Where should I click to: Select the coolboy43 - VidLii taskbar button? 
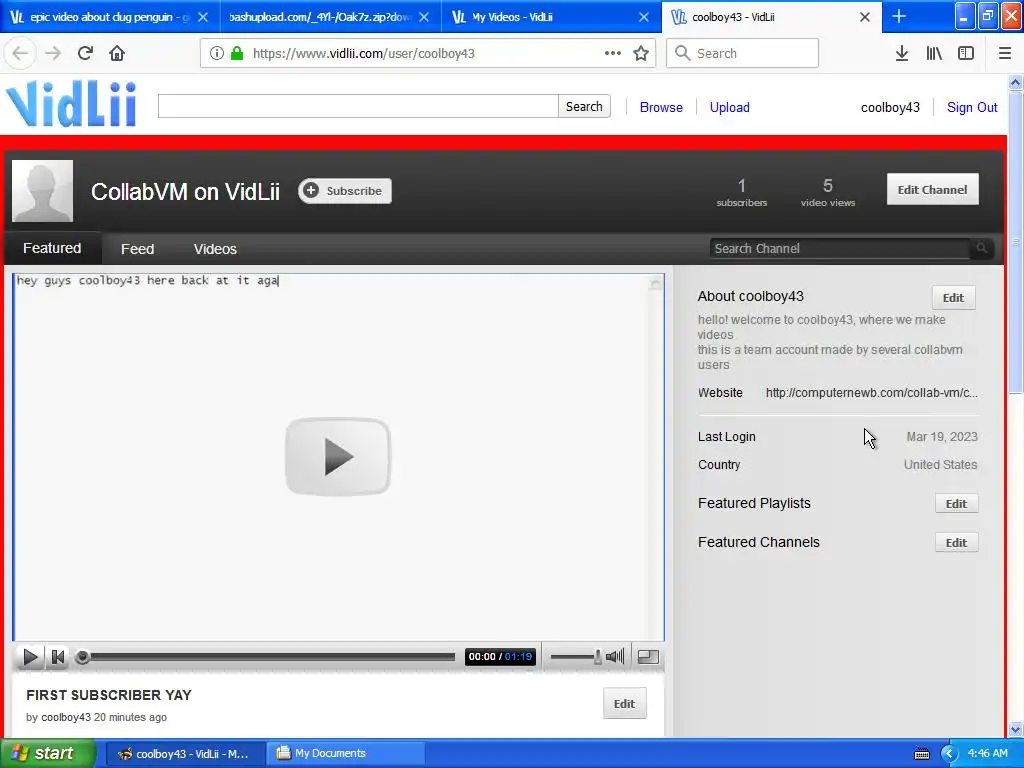point(184,753)
